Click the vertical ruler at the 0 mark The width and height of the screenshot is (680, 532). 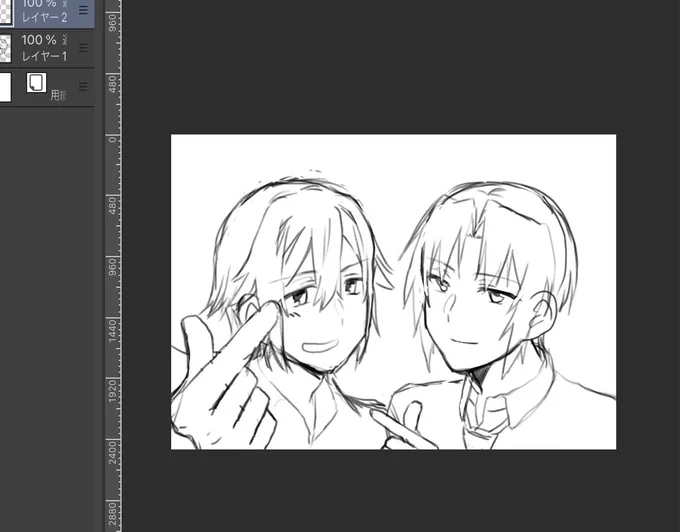(x=112, y=139)
